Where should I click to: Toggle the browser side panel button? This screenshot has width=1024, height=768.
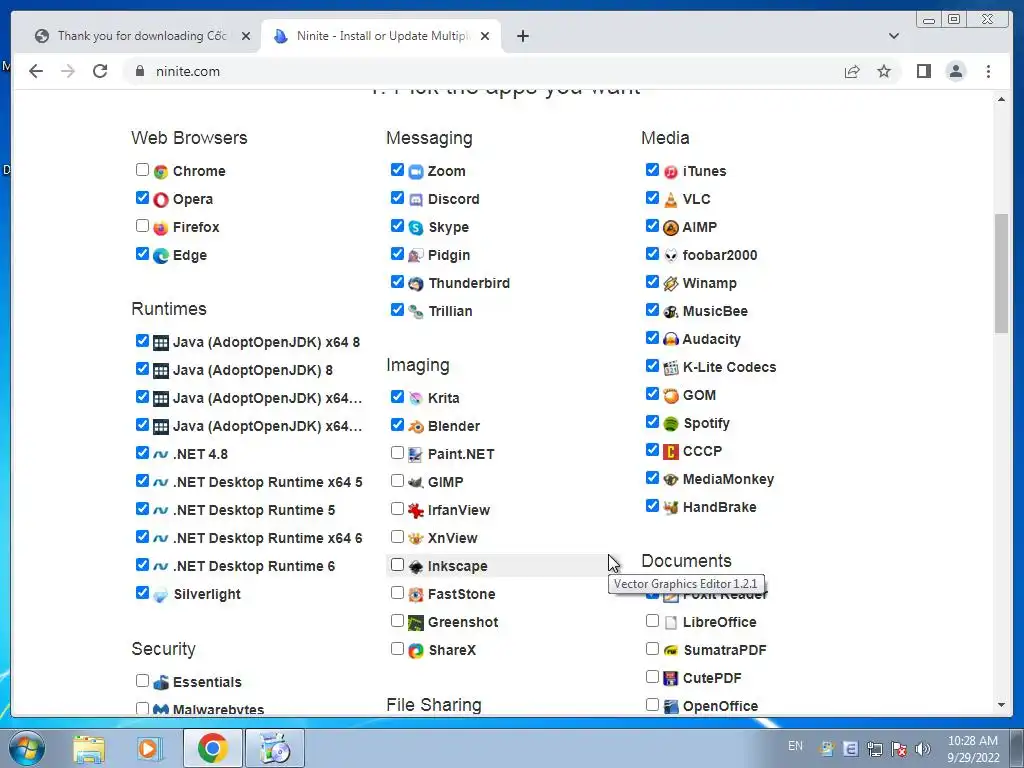point(923,71)
